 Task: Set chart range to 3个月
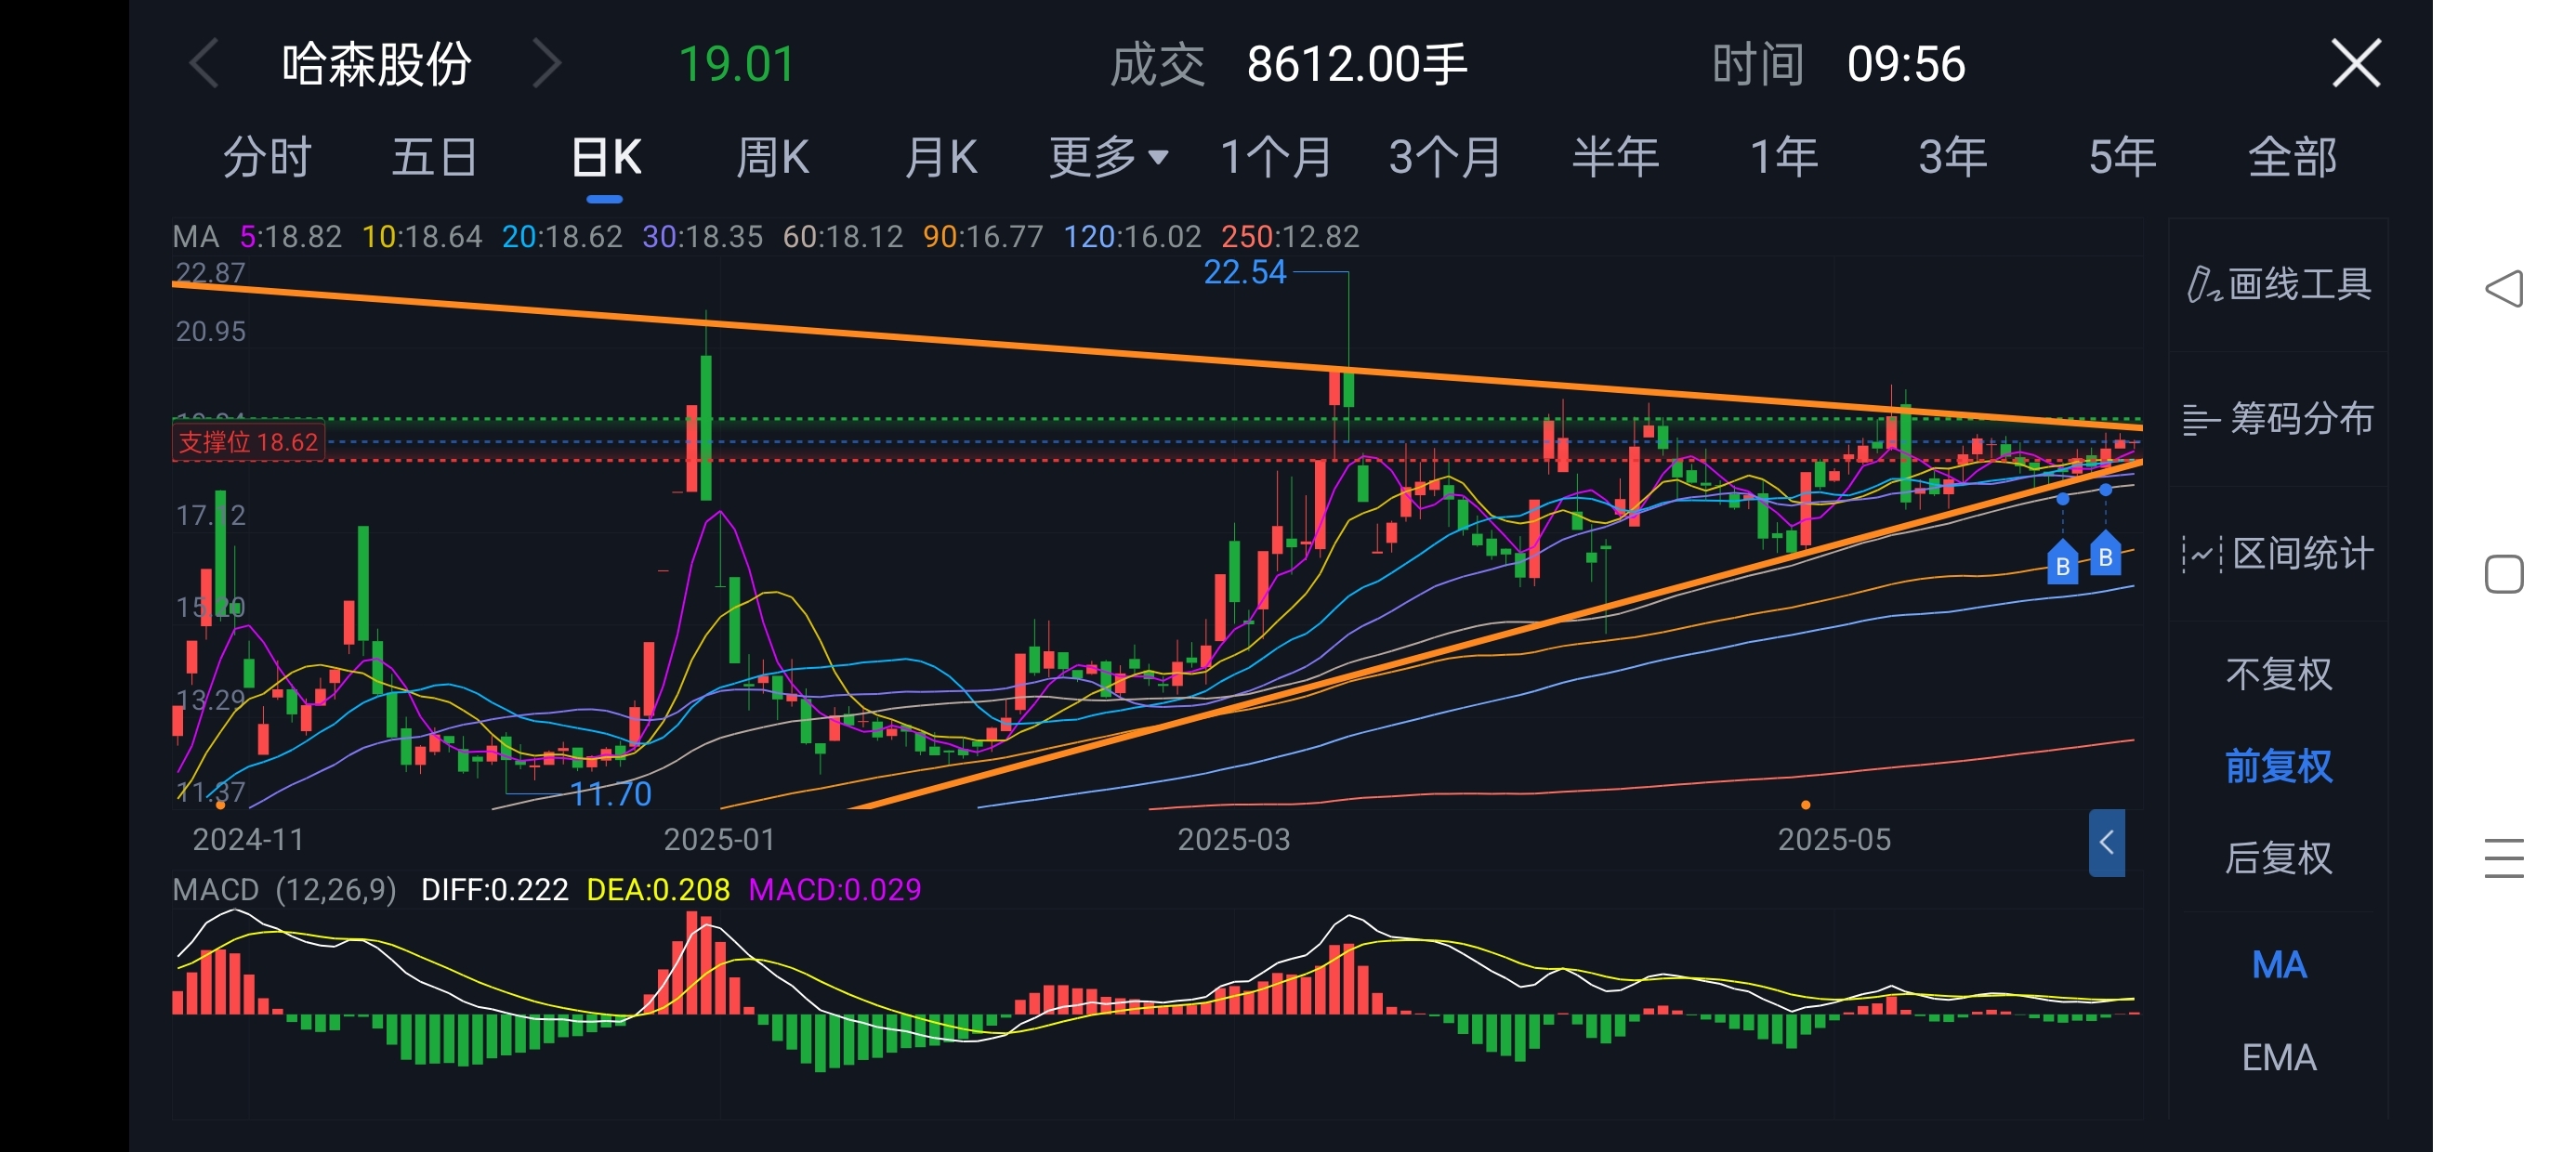pos(1444,157)
